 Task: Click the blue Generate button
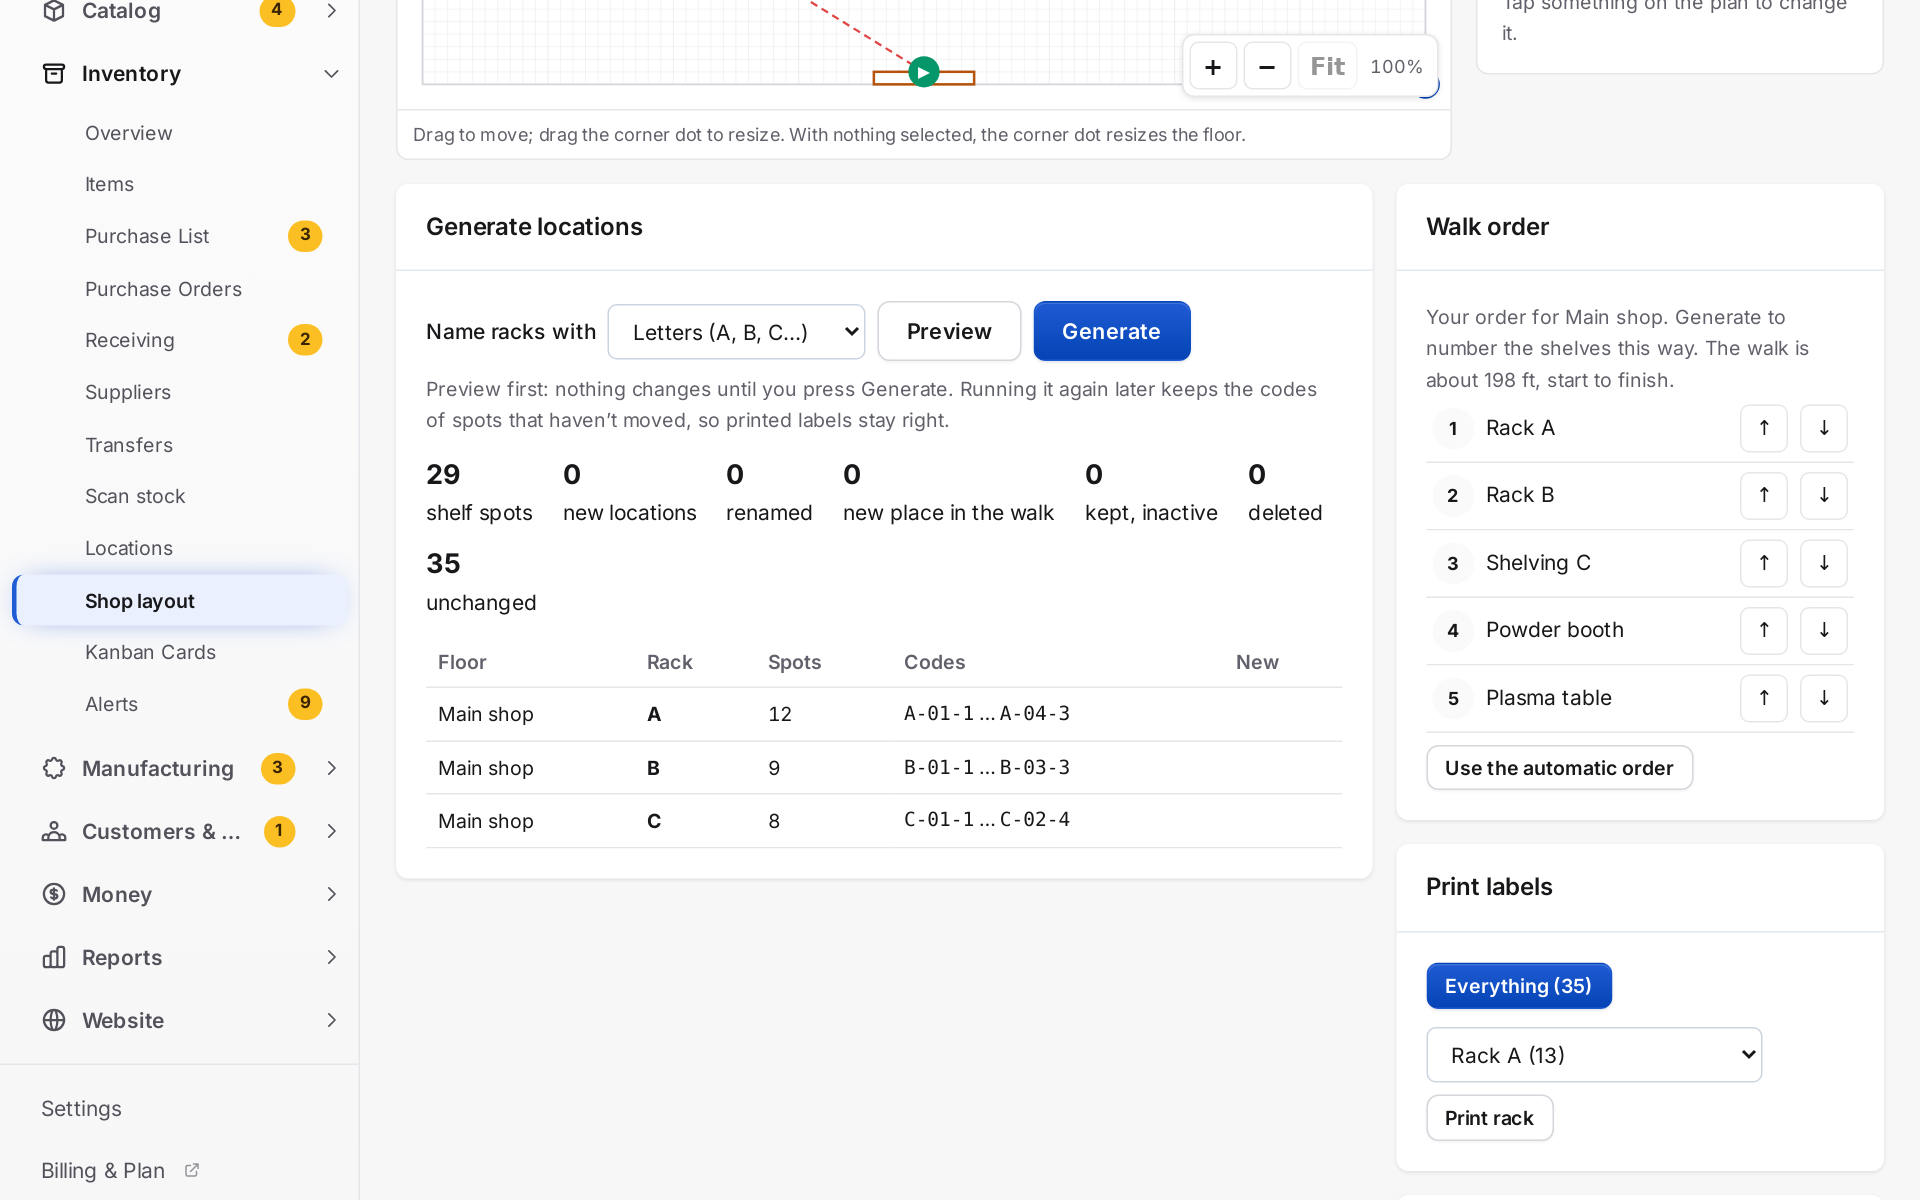click(x=1111, y=331)
